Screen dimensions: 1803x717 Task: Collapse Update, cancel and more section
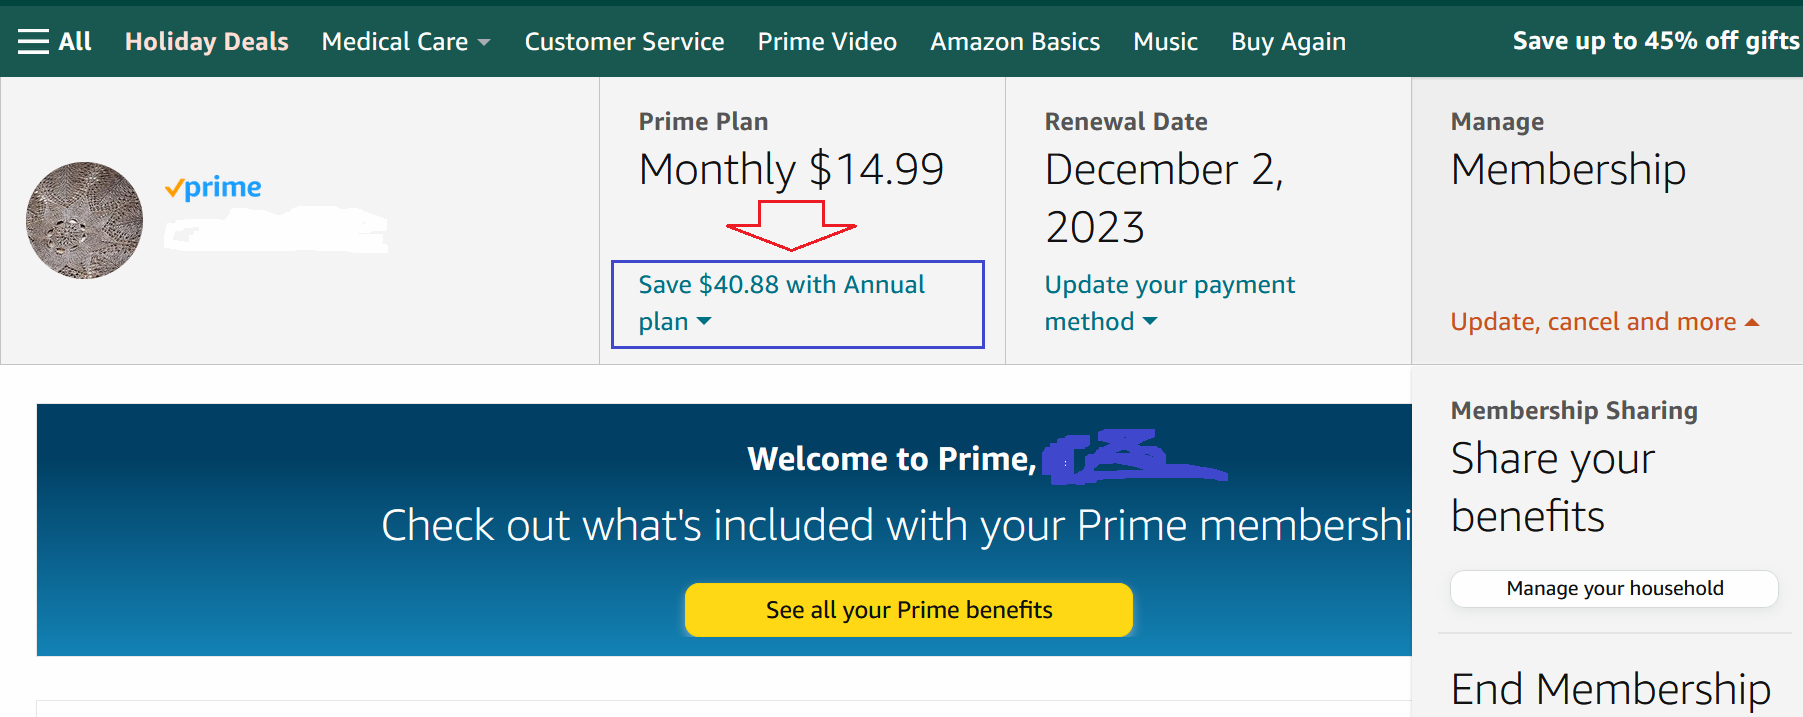pyautogui.click(x=1604, y=322)
